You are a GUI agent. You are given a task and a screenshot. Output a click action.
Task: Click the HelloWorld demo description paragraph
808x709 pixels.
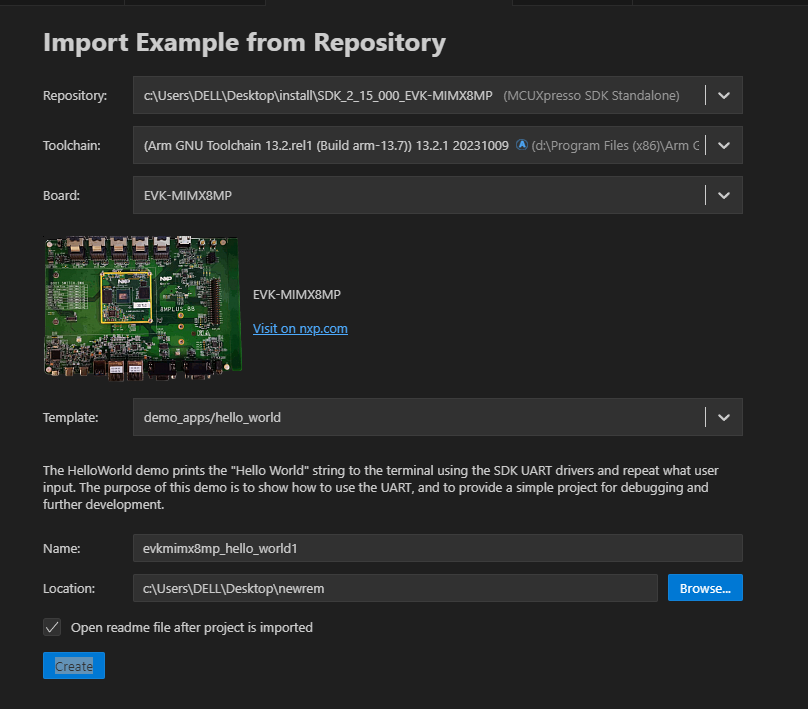[x=380, y=487]
